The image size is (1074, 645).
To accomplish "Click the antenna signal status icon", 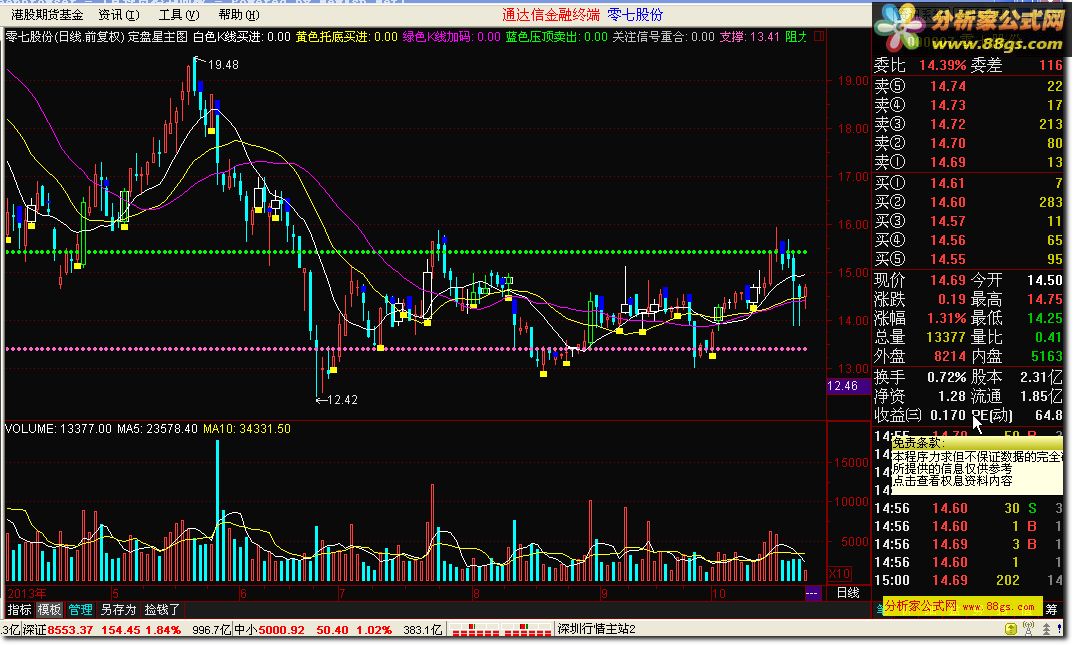I will 1029,629.
